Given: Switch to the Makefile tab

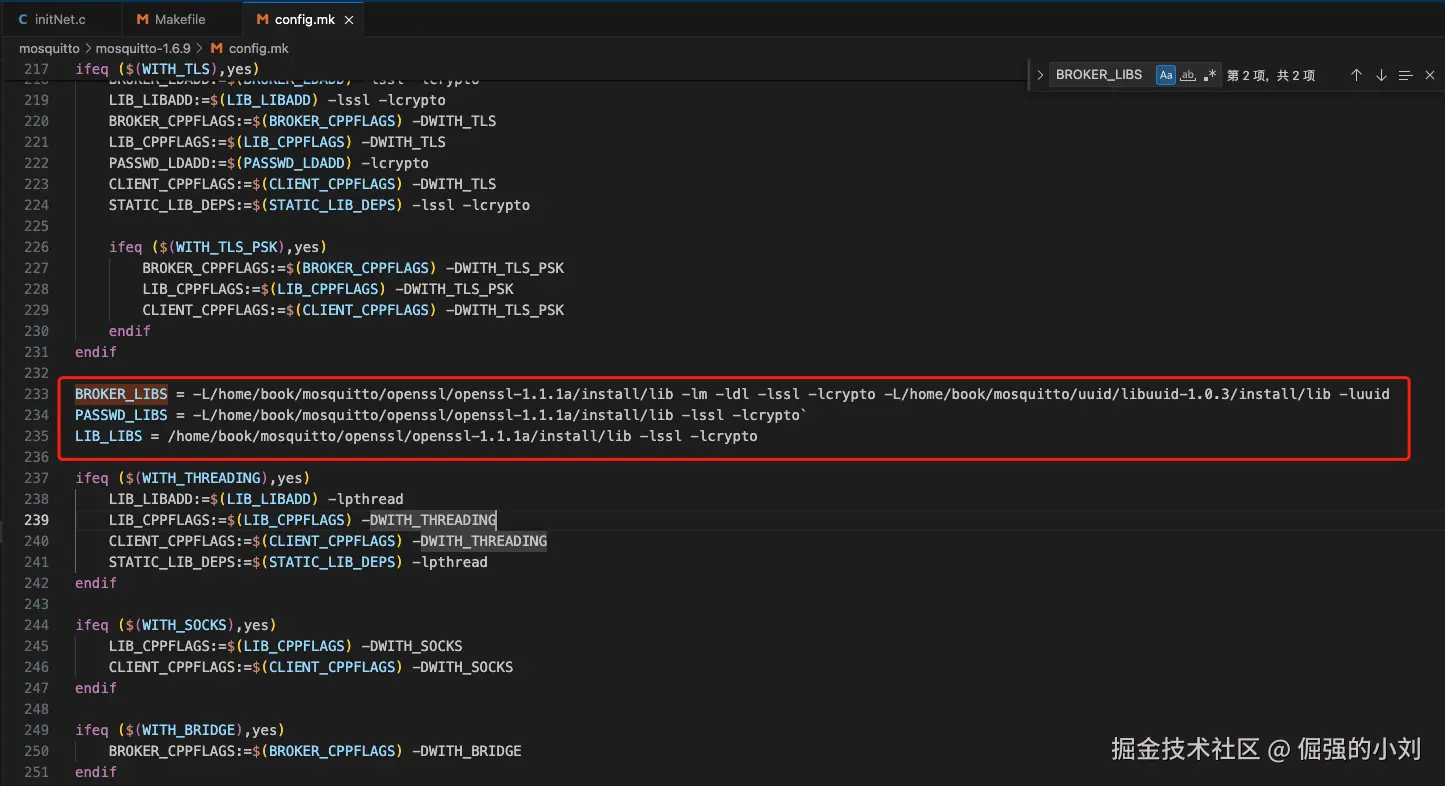Looking at the screenshot, I should tap(181, 19).
